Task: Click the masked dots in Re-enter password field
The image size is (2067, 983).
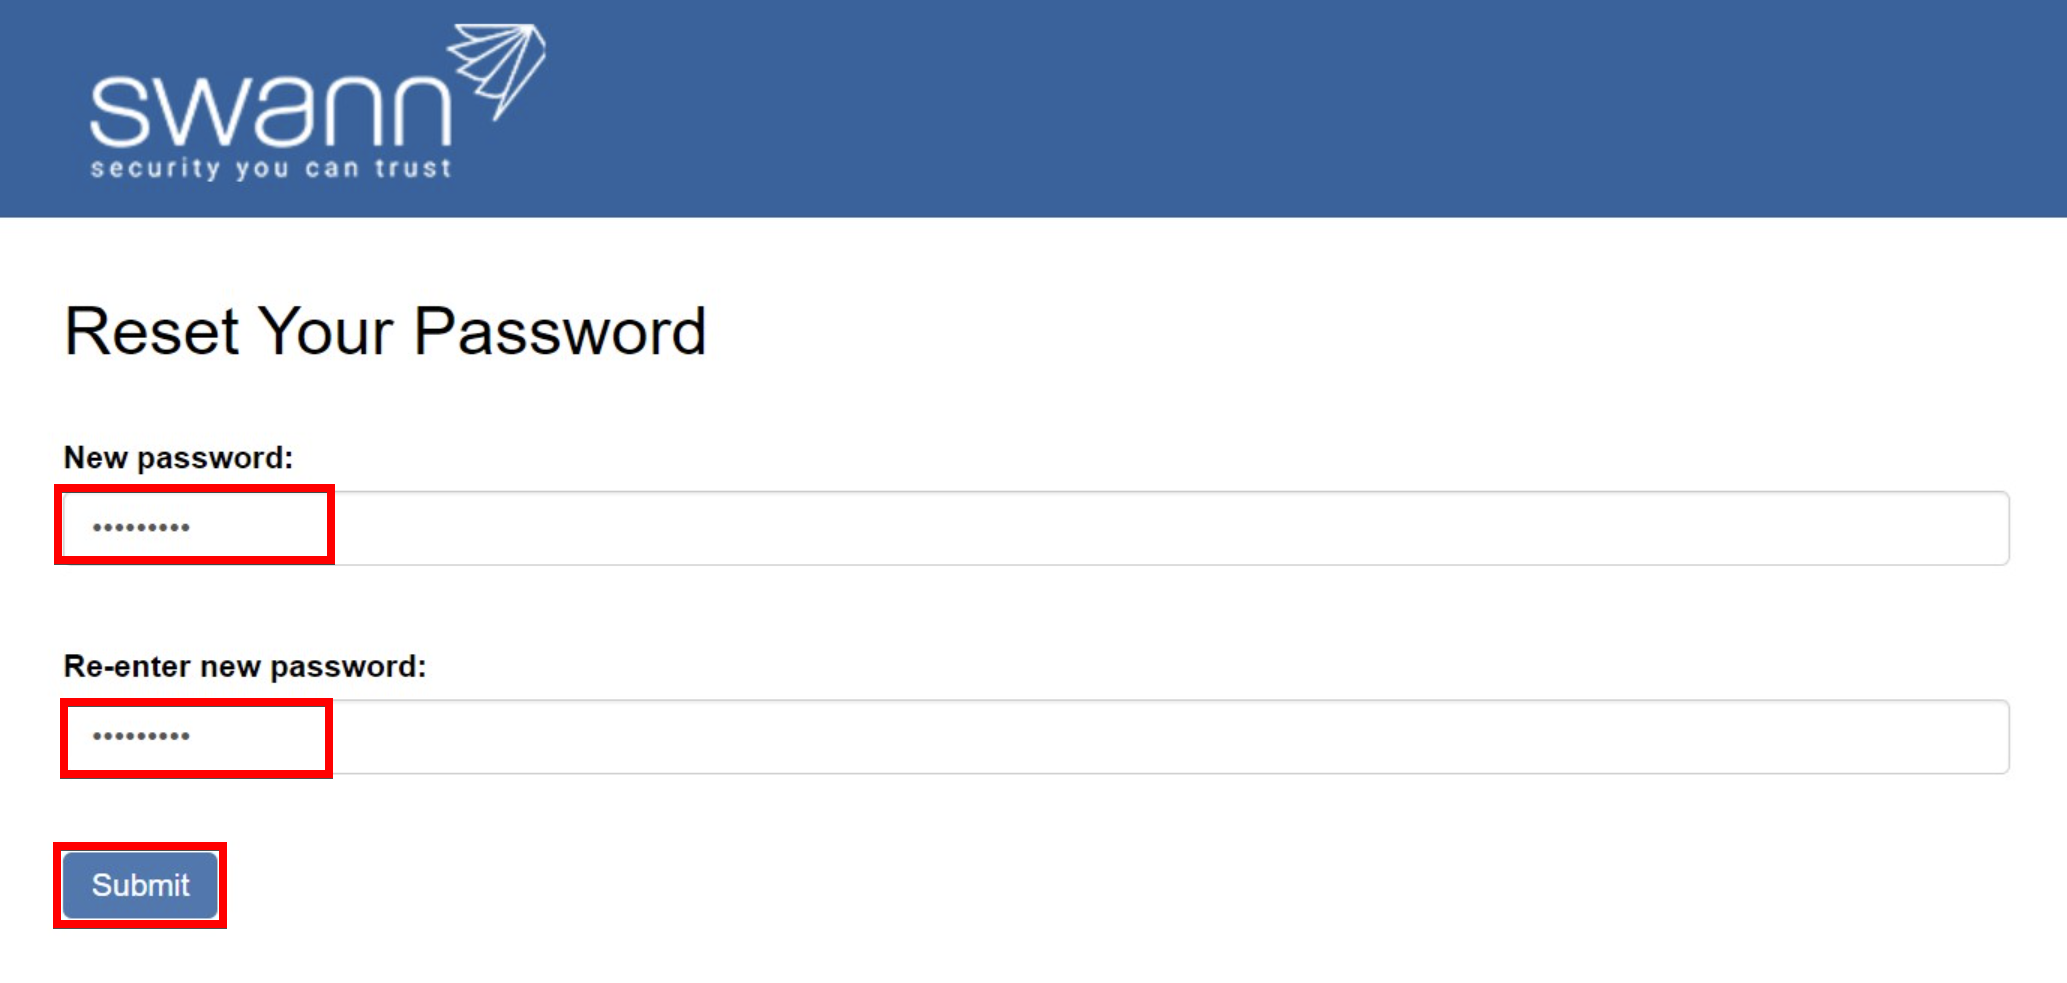Action: point(141,737)
